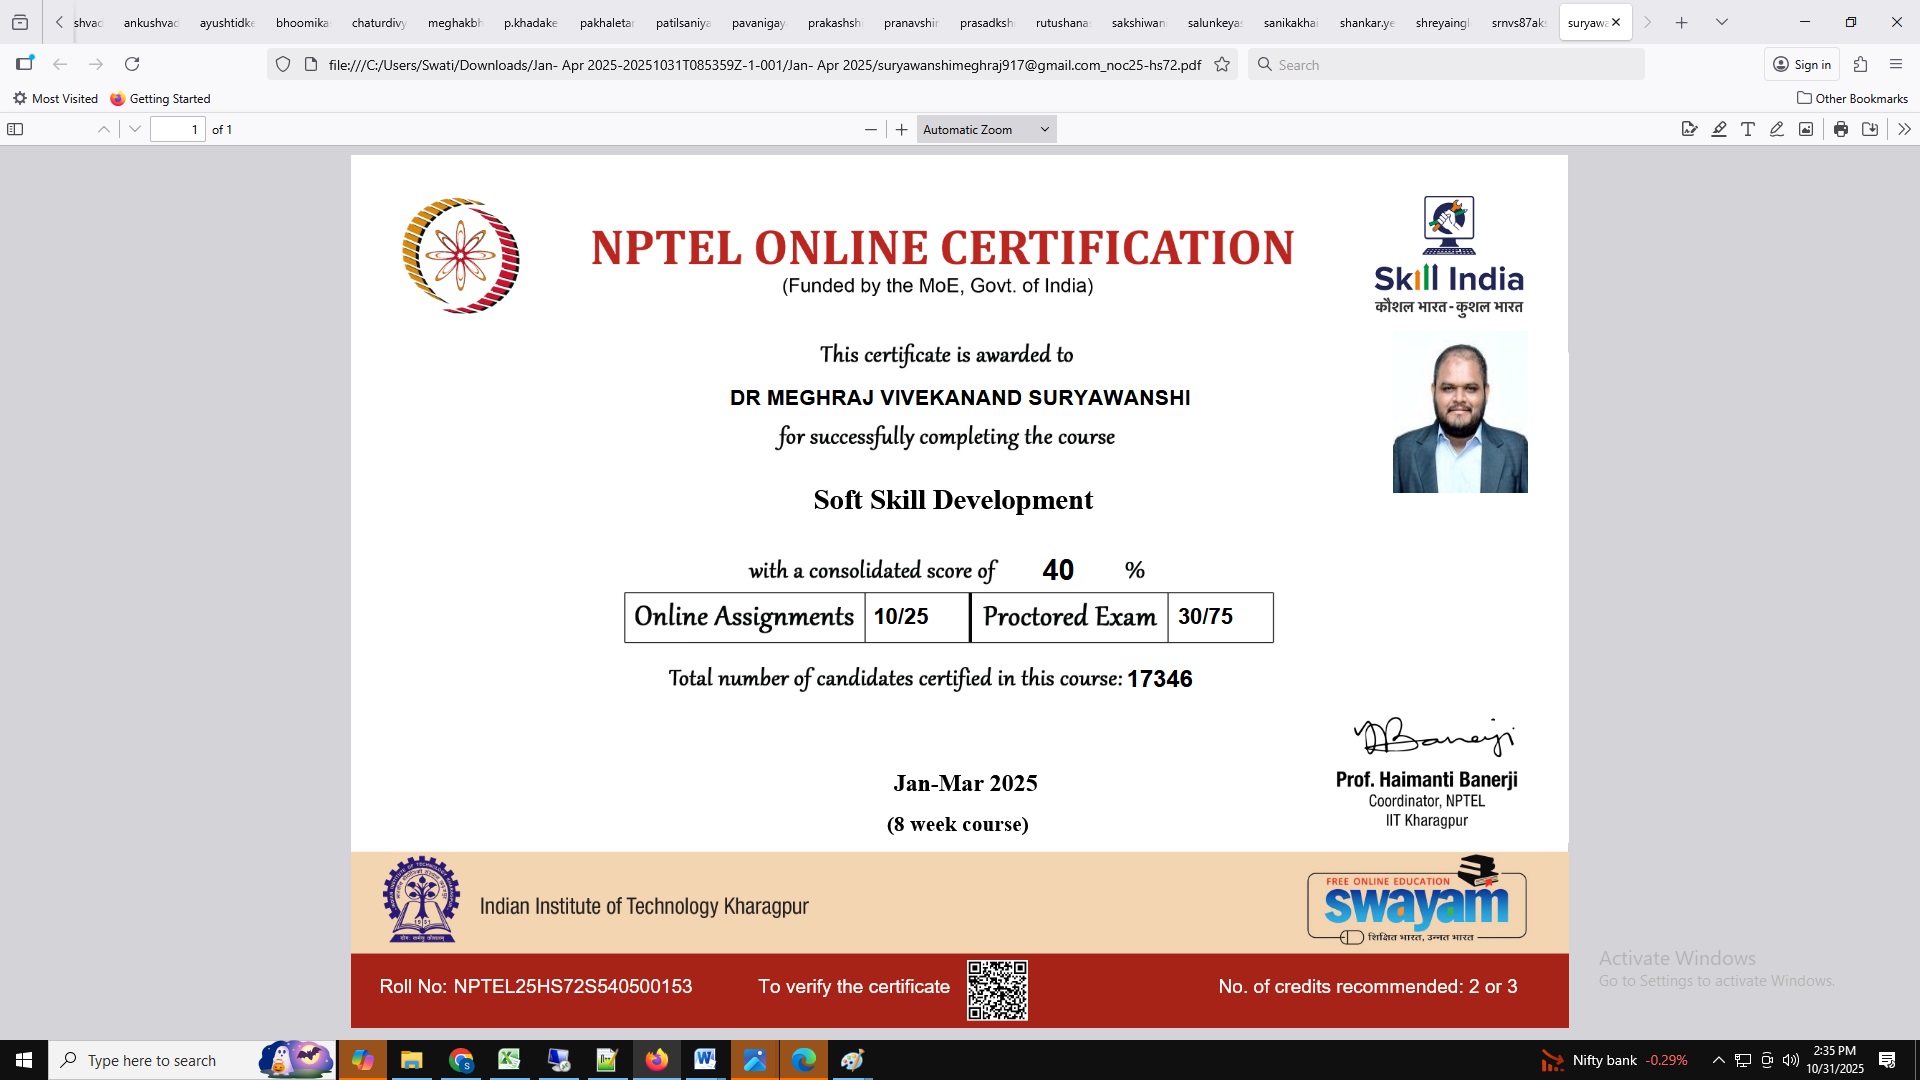Click the Sign in button
This screenshot has width=1920, height=1080.
(x=1802, y=65)
